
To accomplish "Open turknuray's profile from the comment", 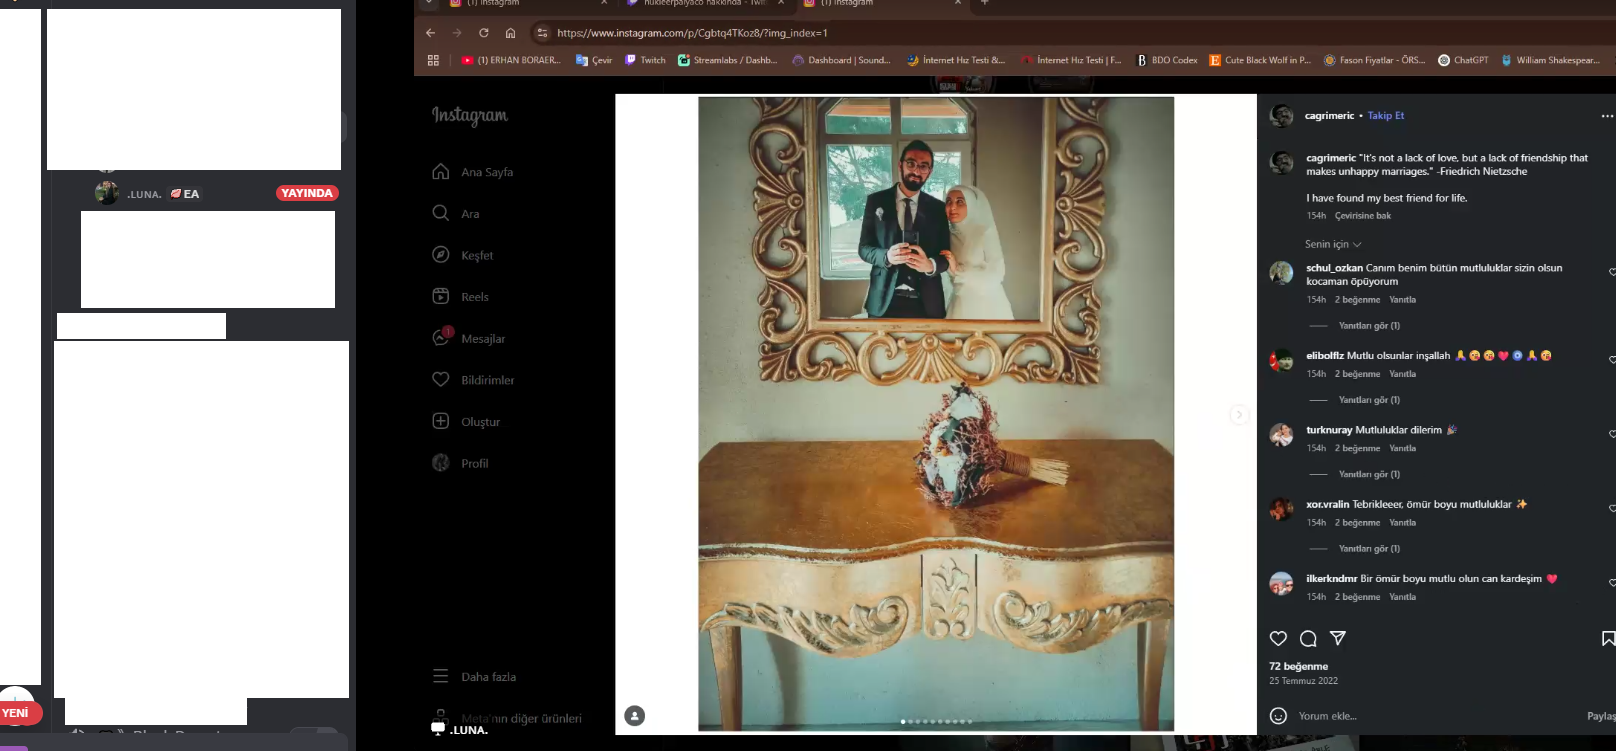I will tap(1329, 430).
